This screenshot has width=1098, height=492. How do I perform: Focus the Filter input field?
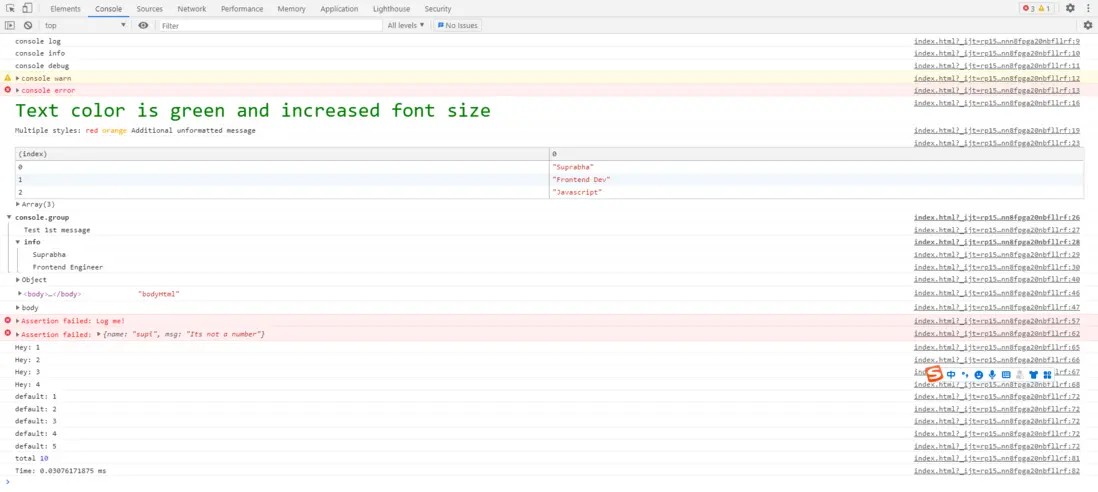coord(271,25)
